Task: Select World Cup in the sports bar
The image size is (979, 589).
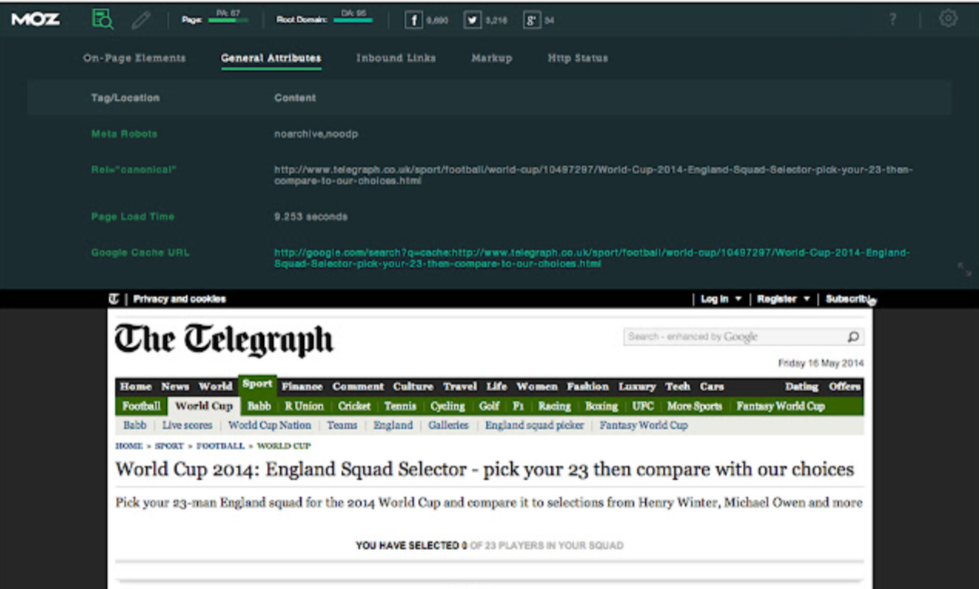Action: click(x=204, y=406)
